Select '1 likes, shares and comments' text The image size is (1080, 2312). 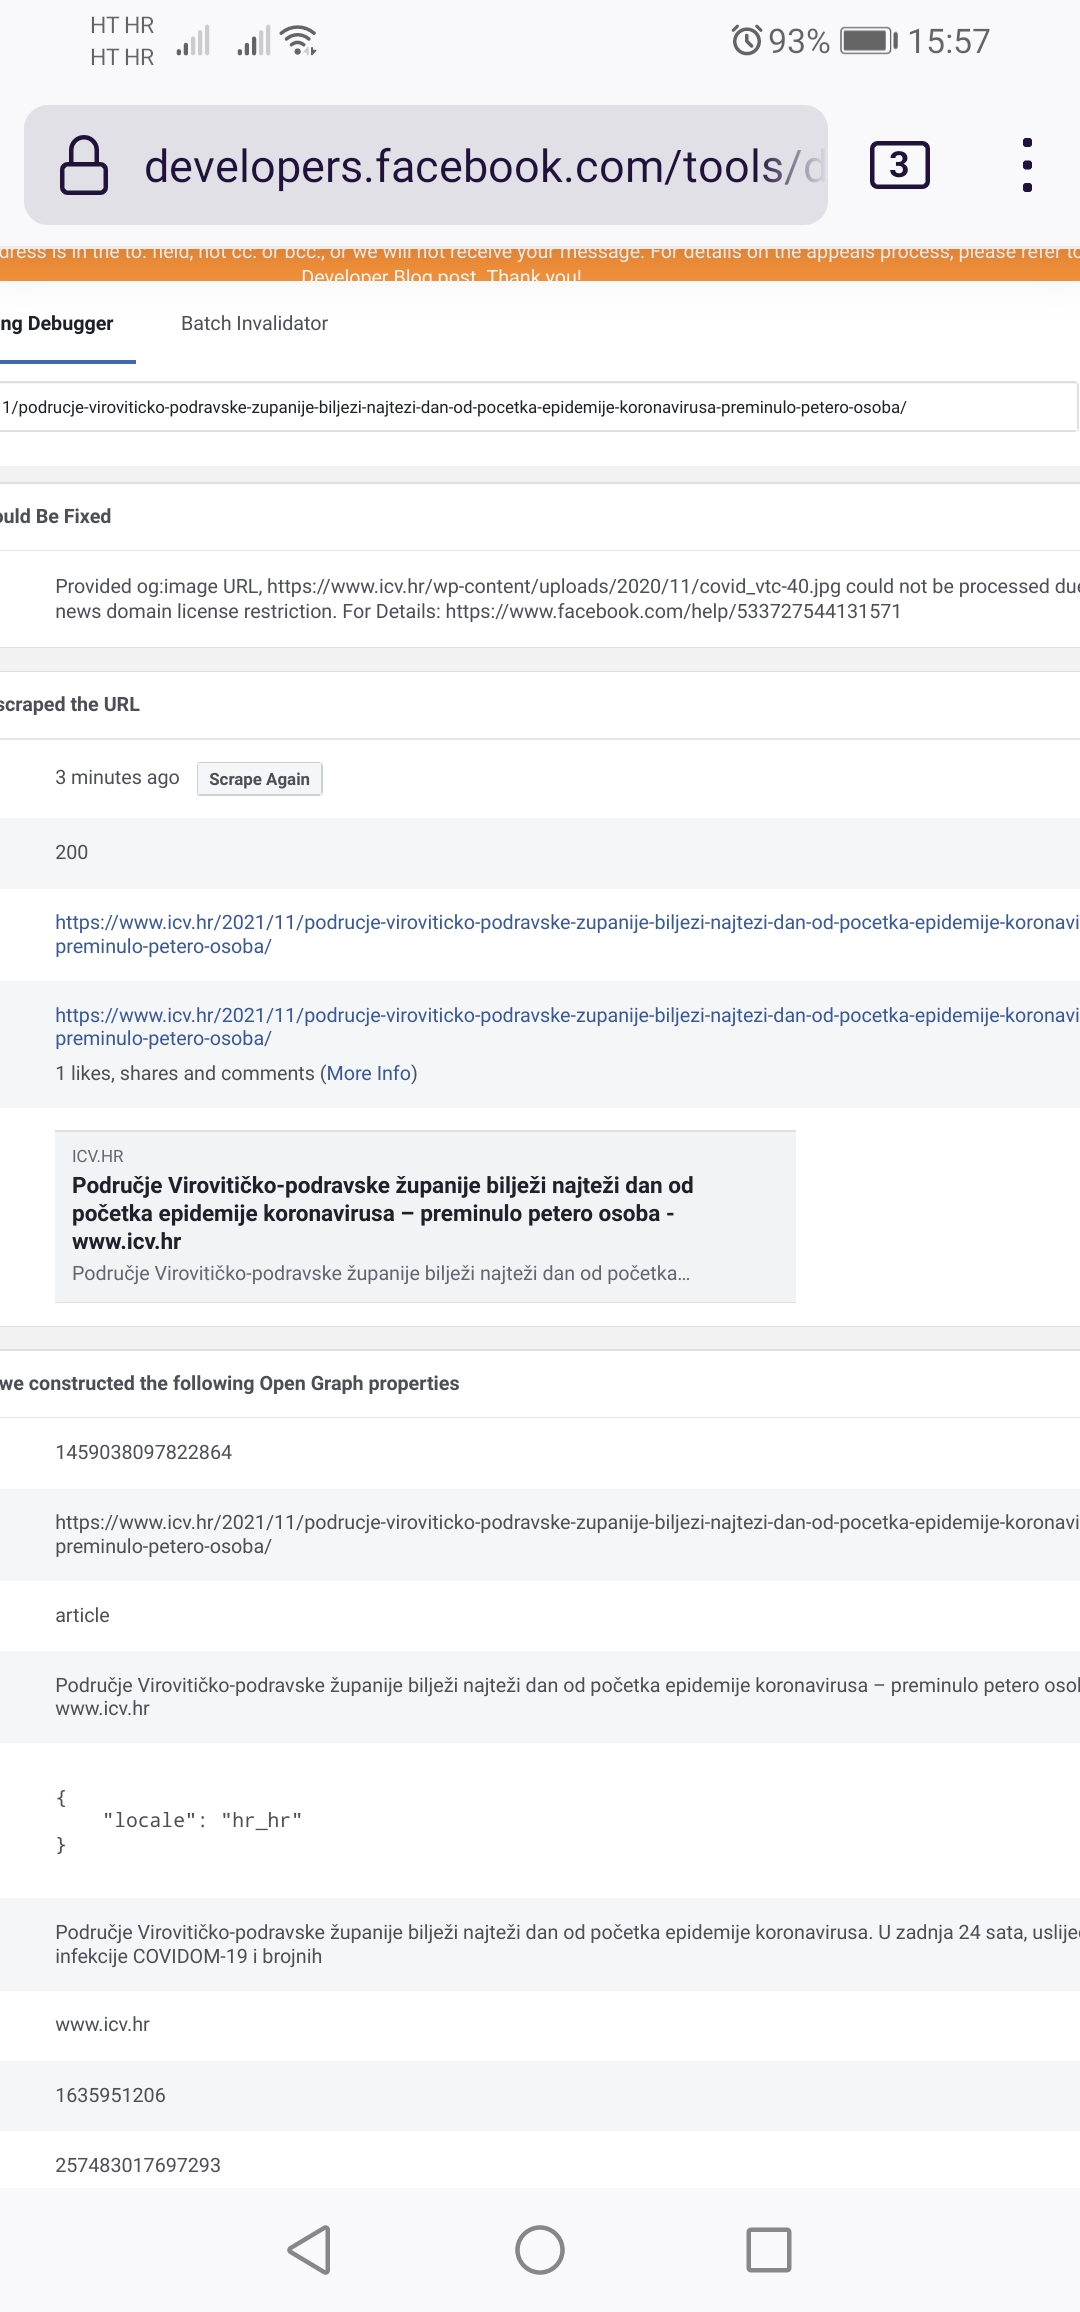[185, 1073]
